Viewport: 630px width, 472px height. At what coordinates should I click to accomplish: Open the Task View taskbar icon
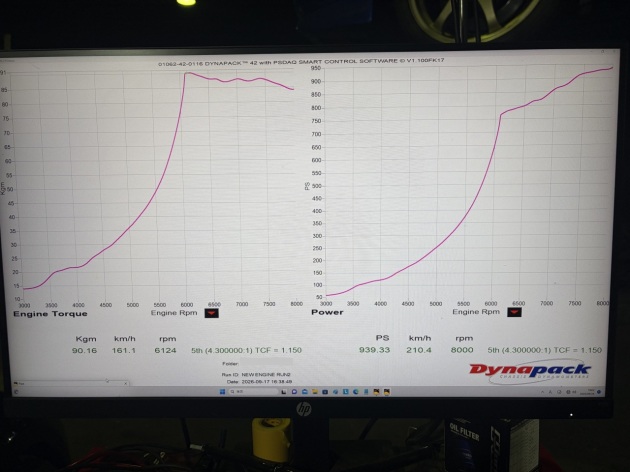point(284,392)
